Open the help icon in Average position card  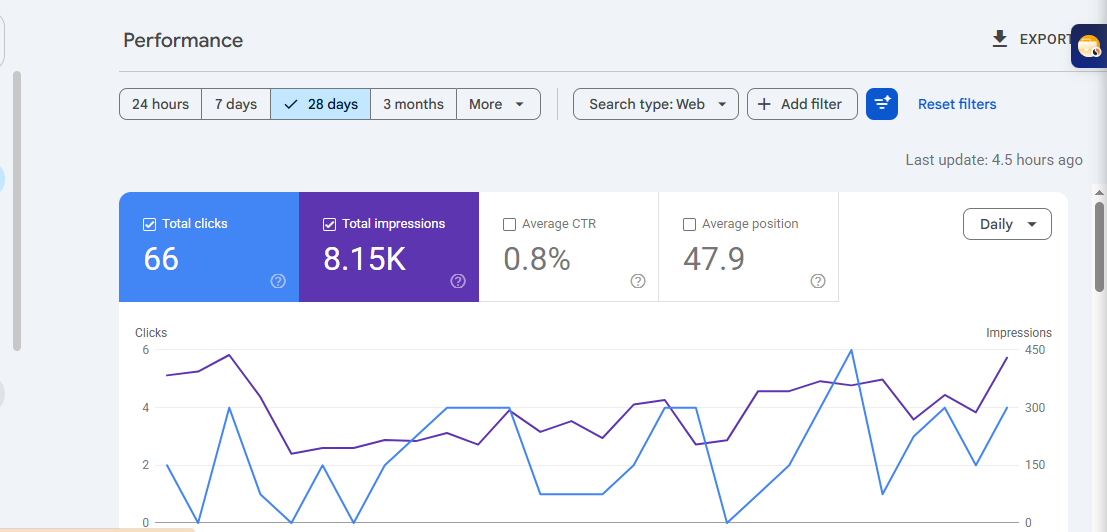pos(818,282)
